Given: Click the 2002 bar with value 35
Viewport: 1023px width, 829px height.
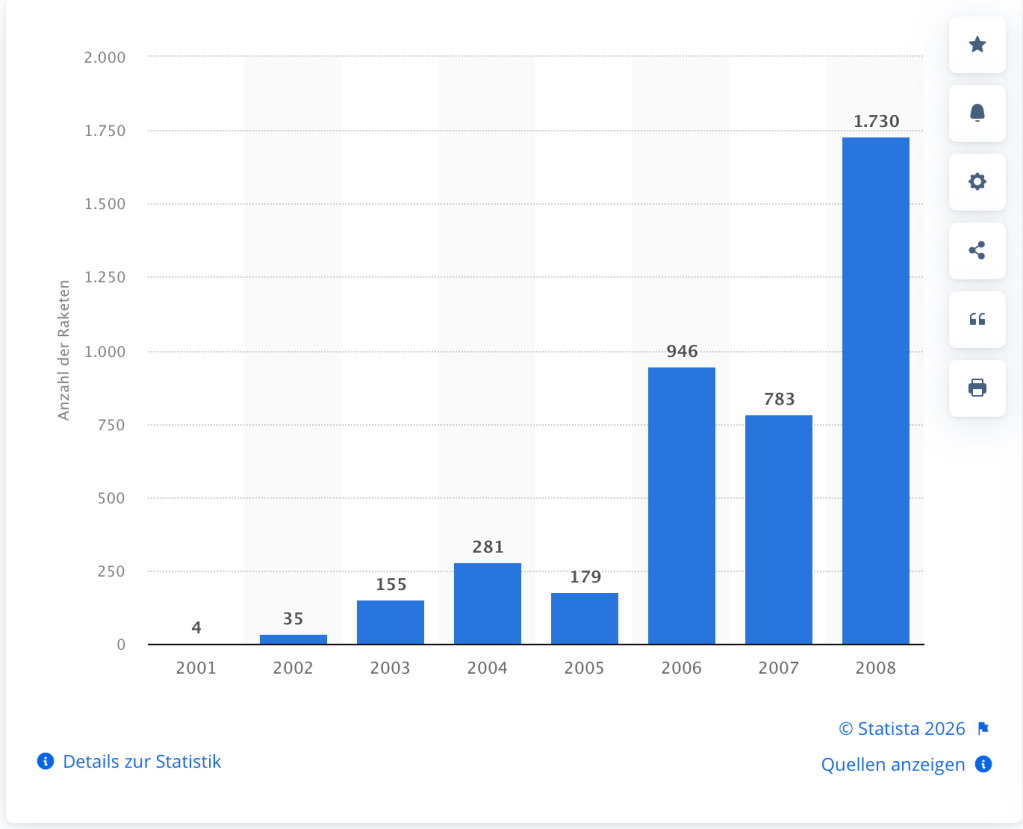Looking at the screenshot, I should 293,639.
